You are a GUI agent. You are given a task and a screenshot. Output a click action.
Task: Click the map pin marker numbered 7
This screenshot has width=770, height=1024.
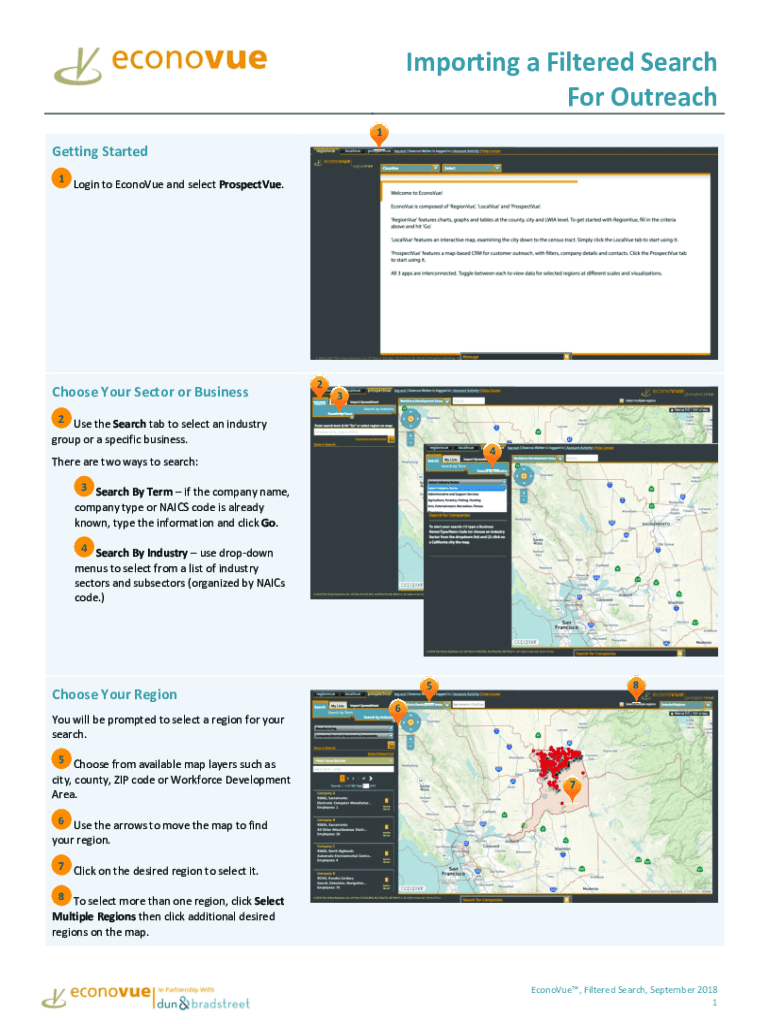571,787
